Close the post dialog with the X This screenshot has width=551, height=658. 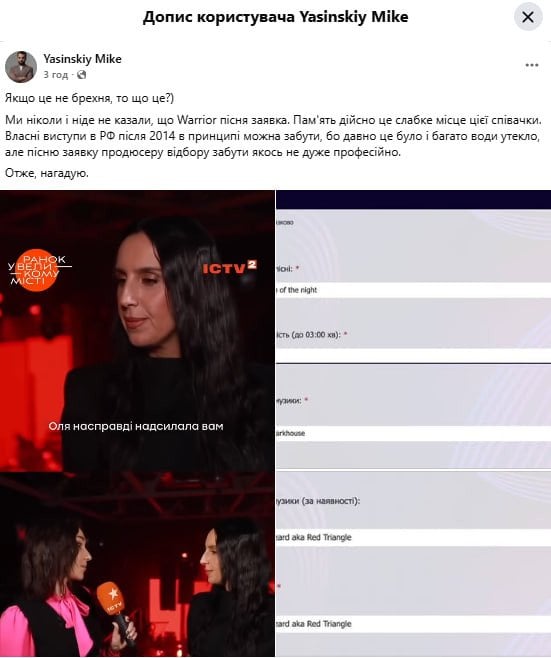[528, 17]
